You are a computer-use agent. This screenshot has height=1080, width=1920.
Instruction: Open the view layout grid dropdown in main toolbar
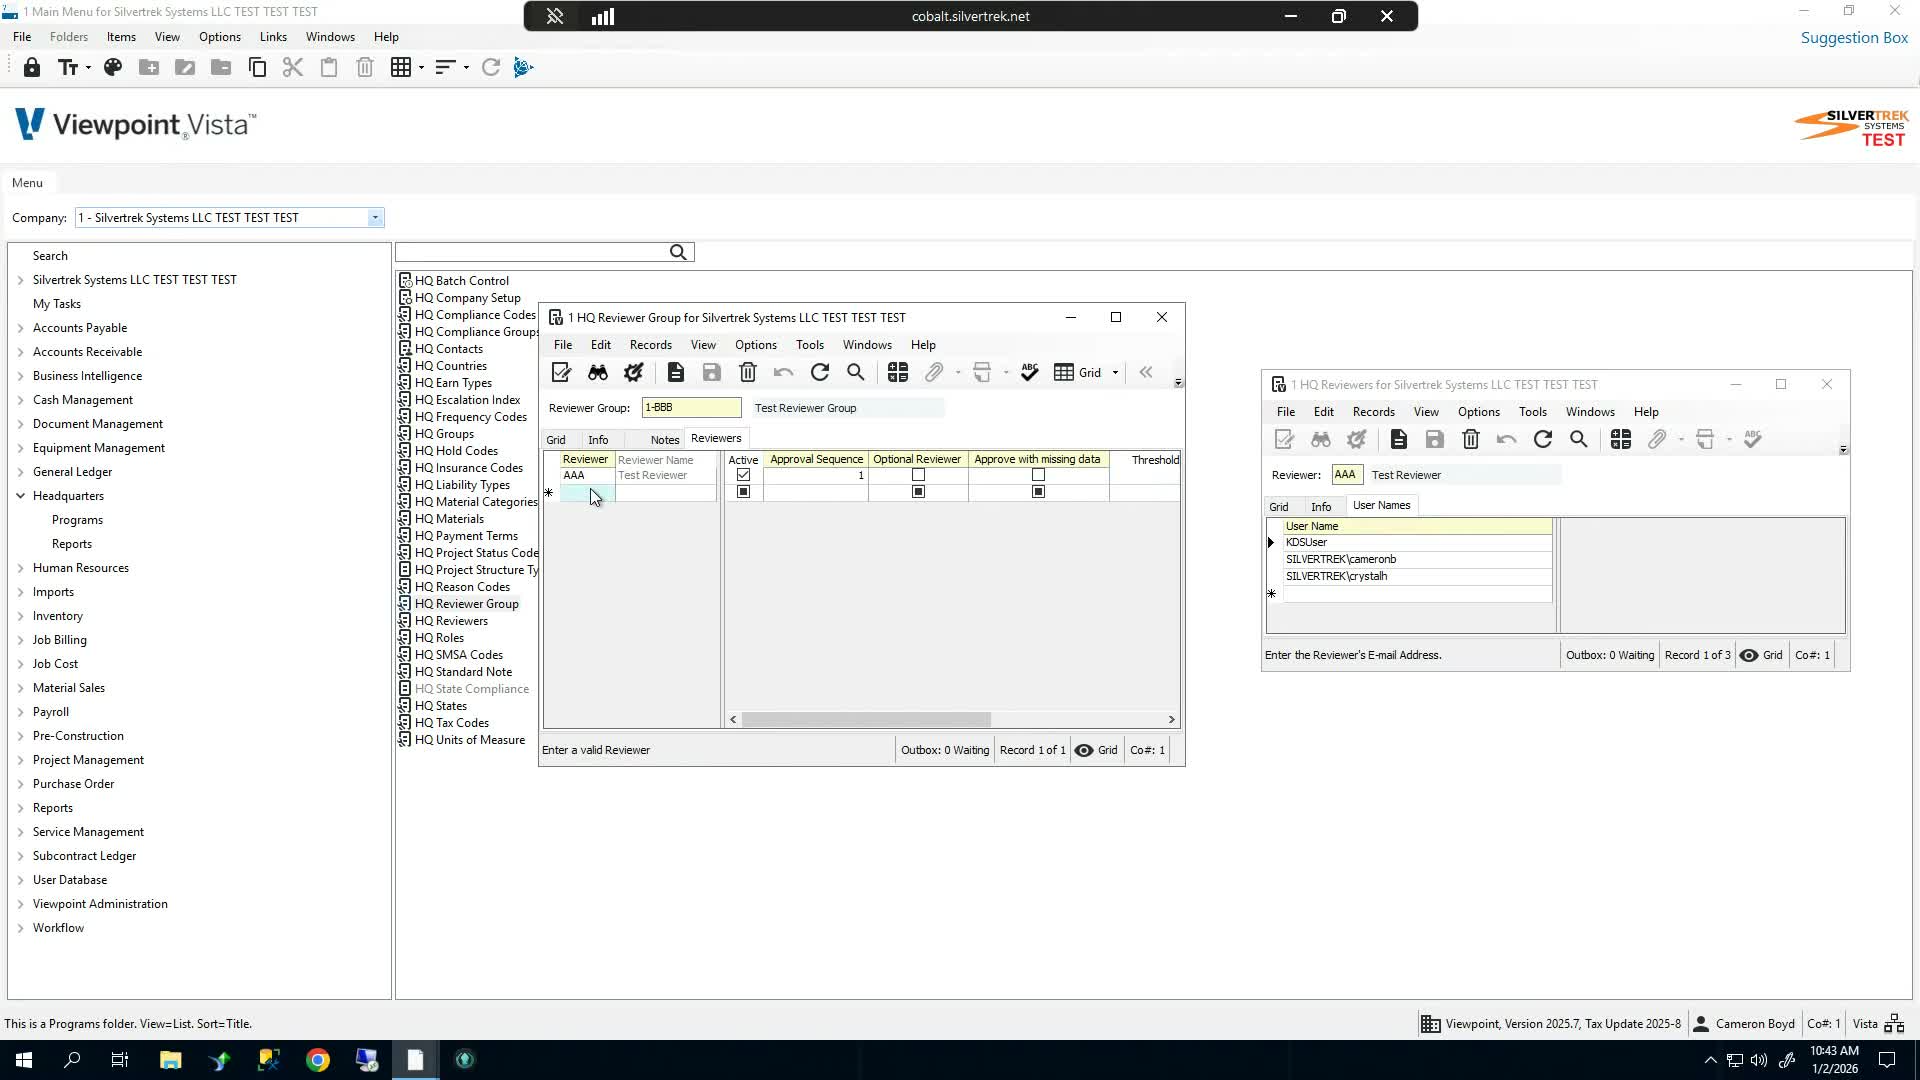click(421, 68)
